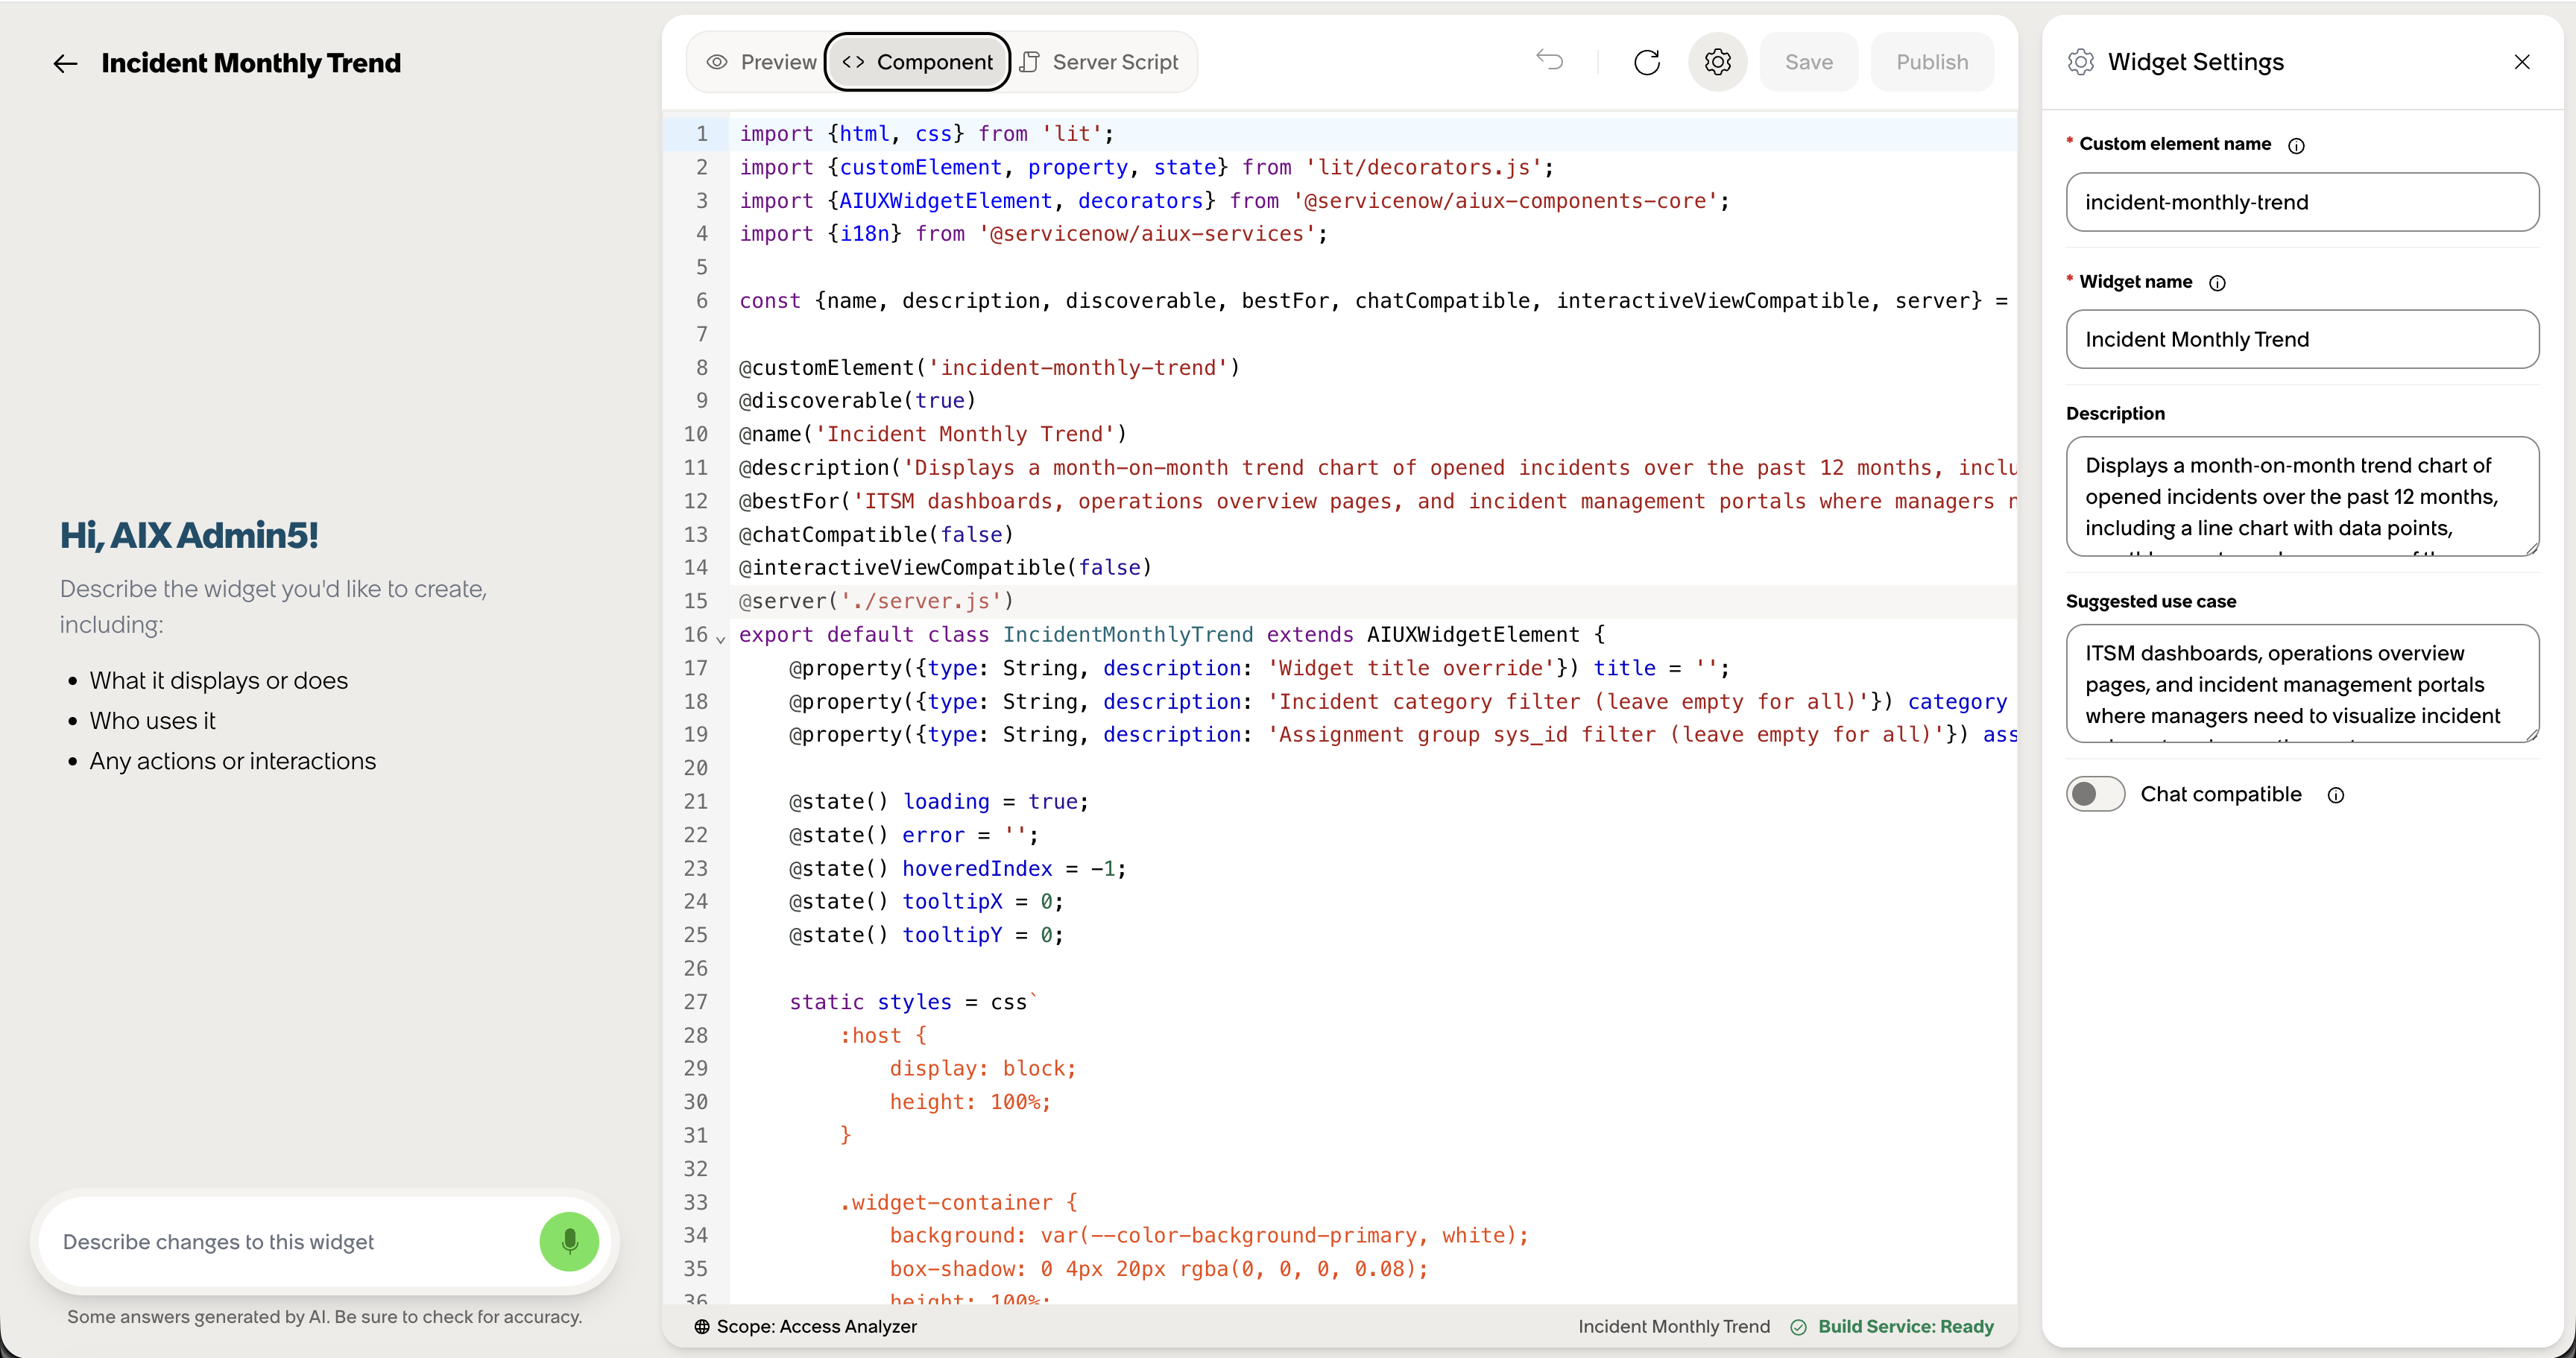The height and width of the screenshot is (1358, 2576).
Task: Switch to the Preview tab
Action: 762,62
